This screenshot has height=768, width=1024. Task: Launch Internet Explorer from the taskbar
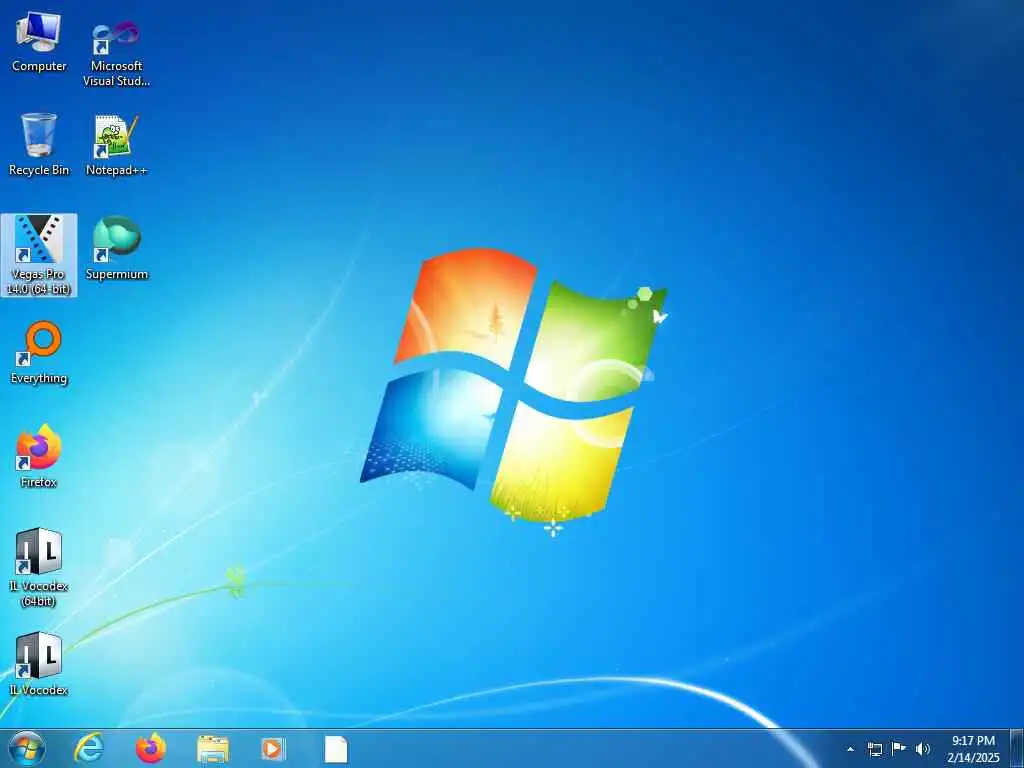click(89, 748)
